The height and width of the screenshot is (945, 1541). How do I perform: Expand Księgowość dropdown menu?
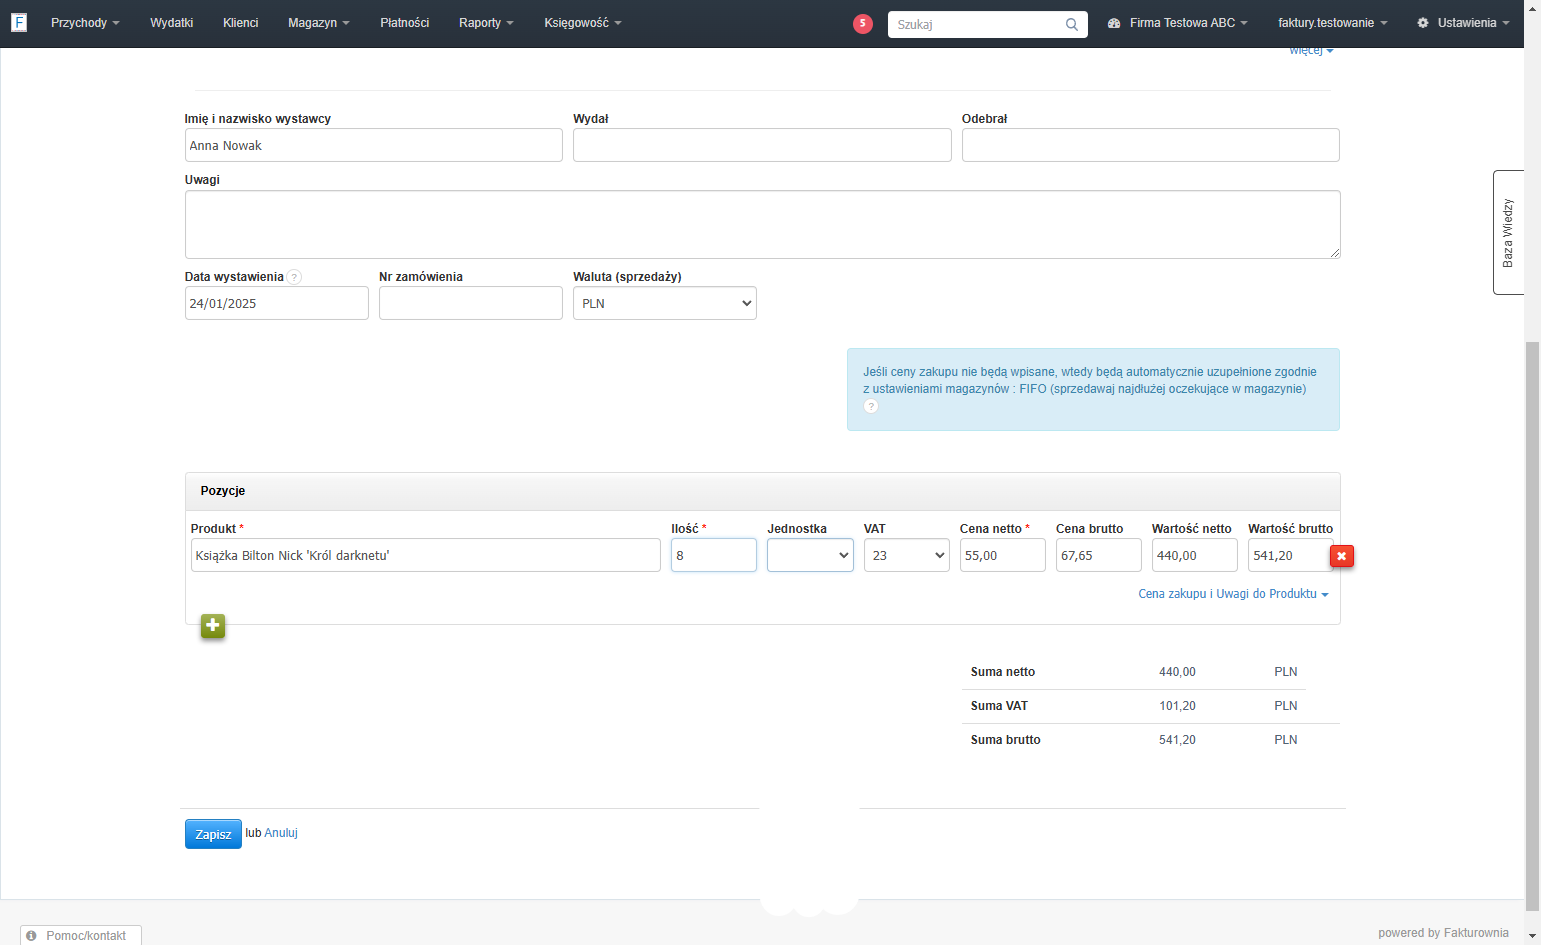click(583, 23)
